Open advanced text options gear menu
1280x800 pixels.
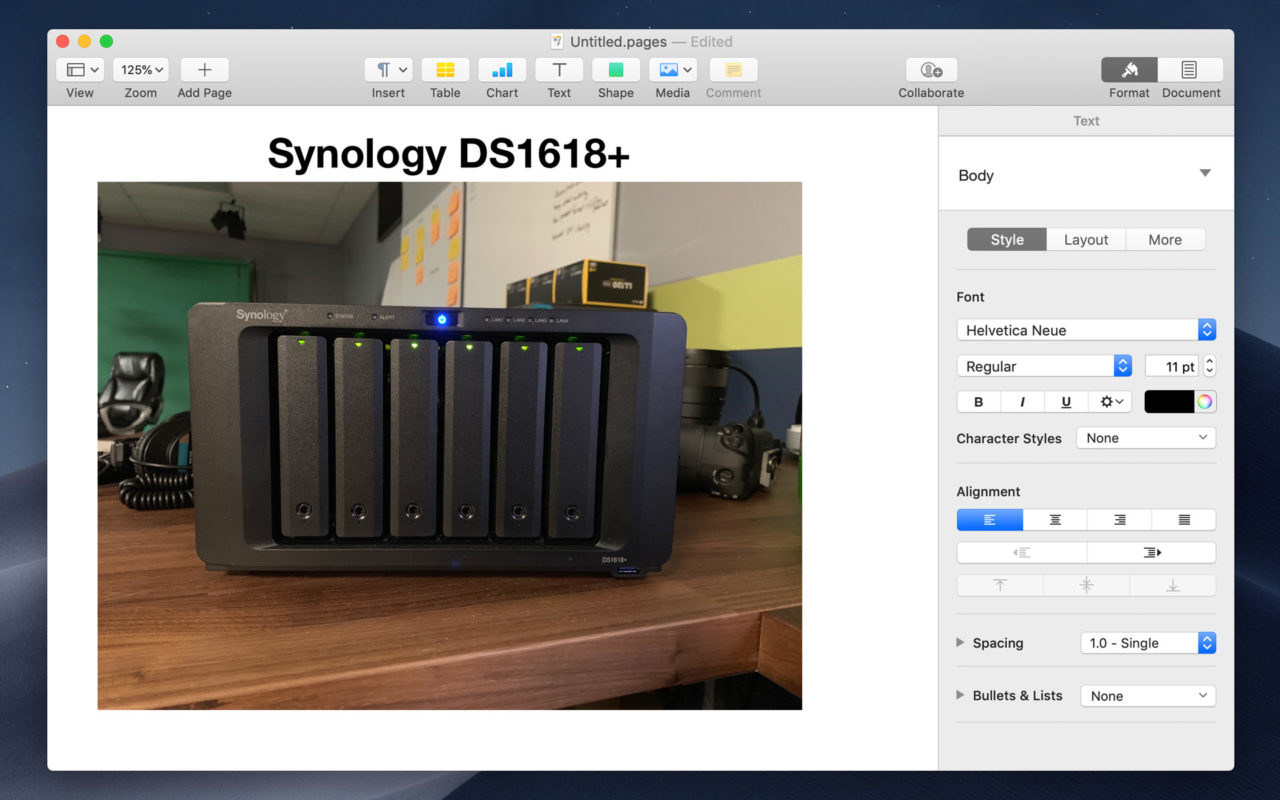[x=1110, y=402]
